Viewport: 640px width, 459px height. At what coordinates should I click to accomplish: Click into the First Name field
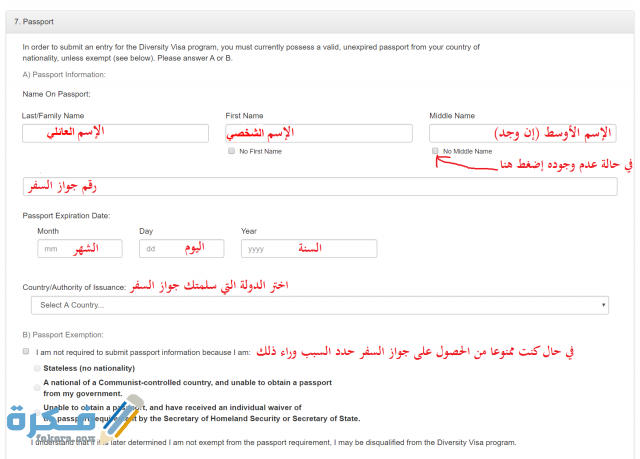pos(319,133)
